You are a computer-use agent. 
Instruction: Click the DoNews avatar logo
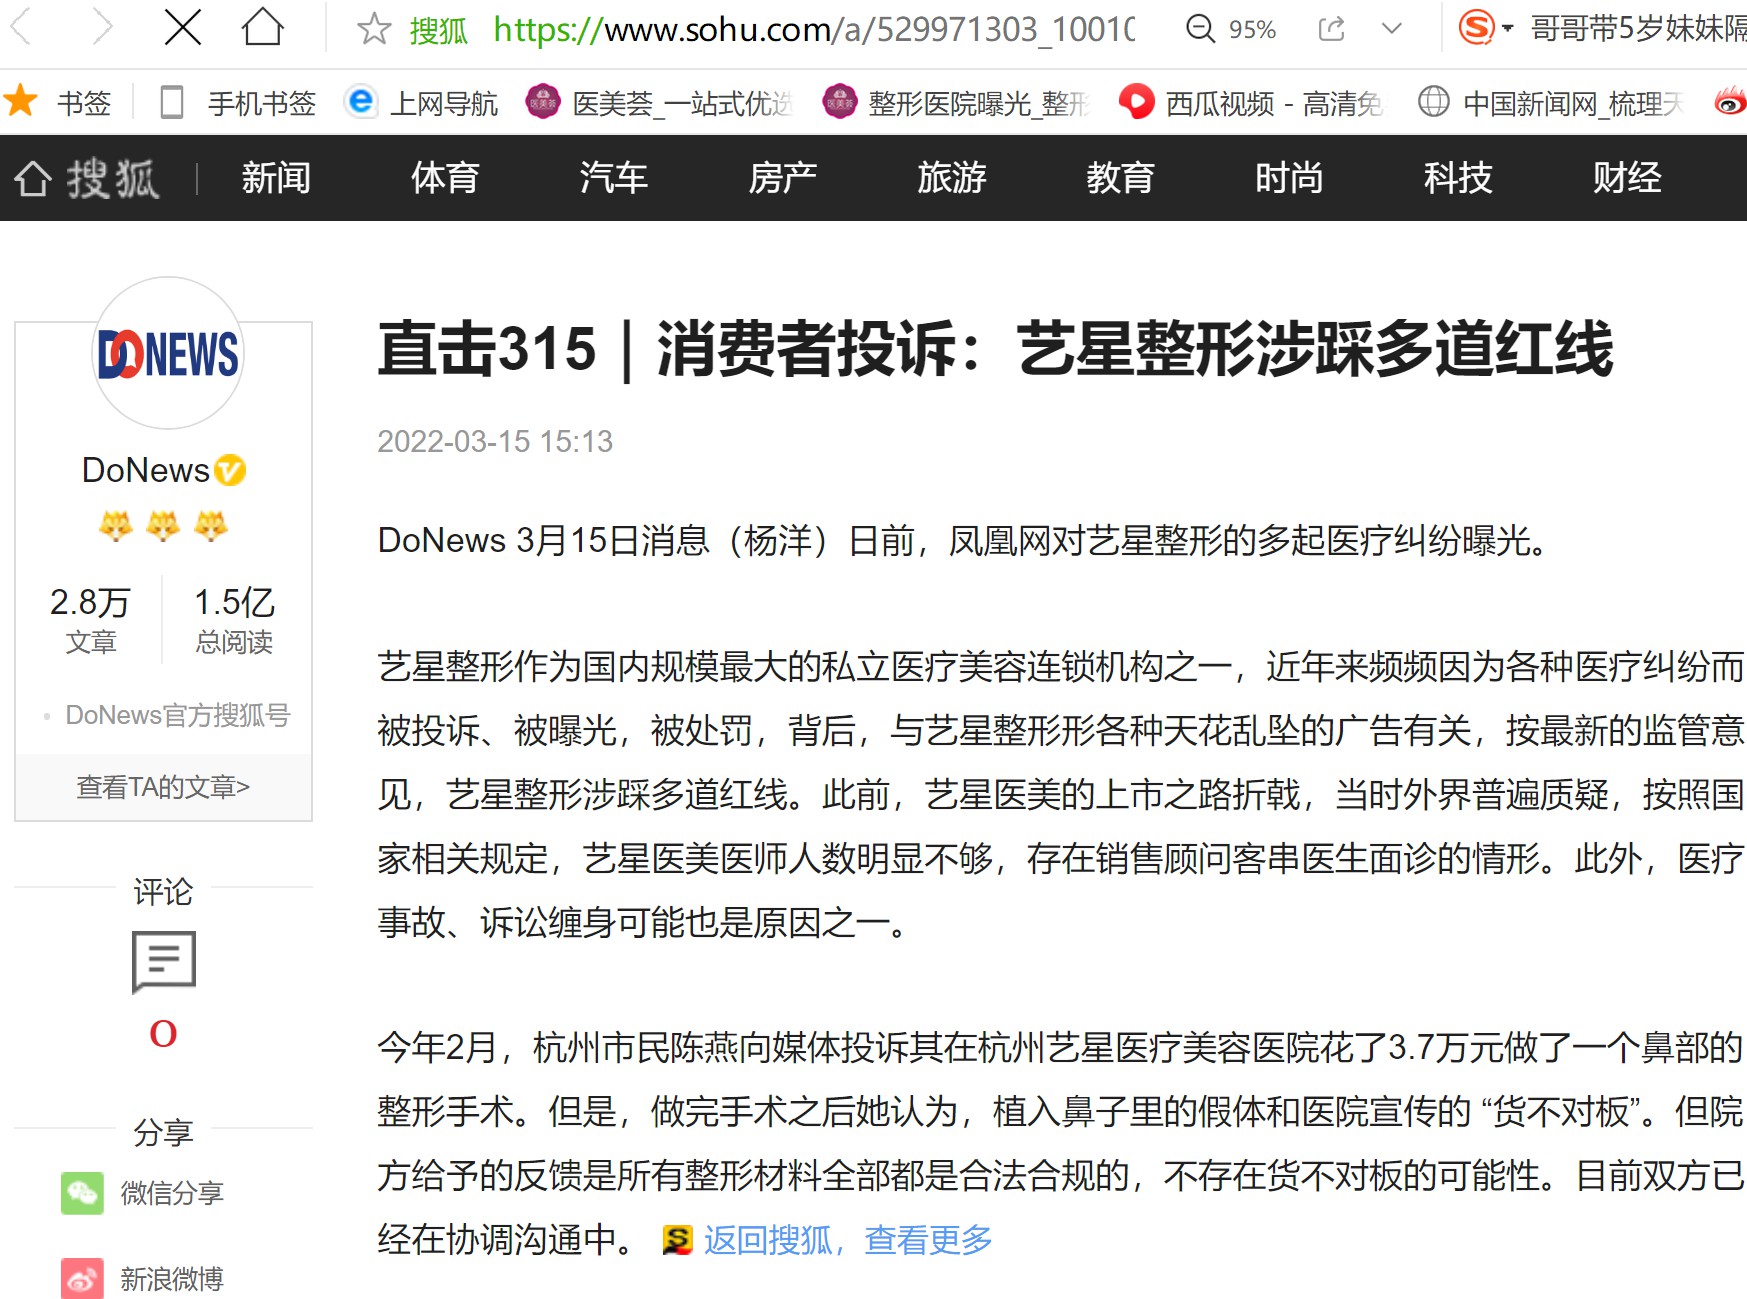[x=168, y=354]
